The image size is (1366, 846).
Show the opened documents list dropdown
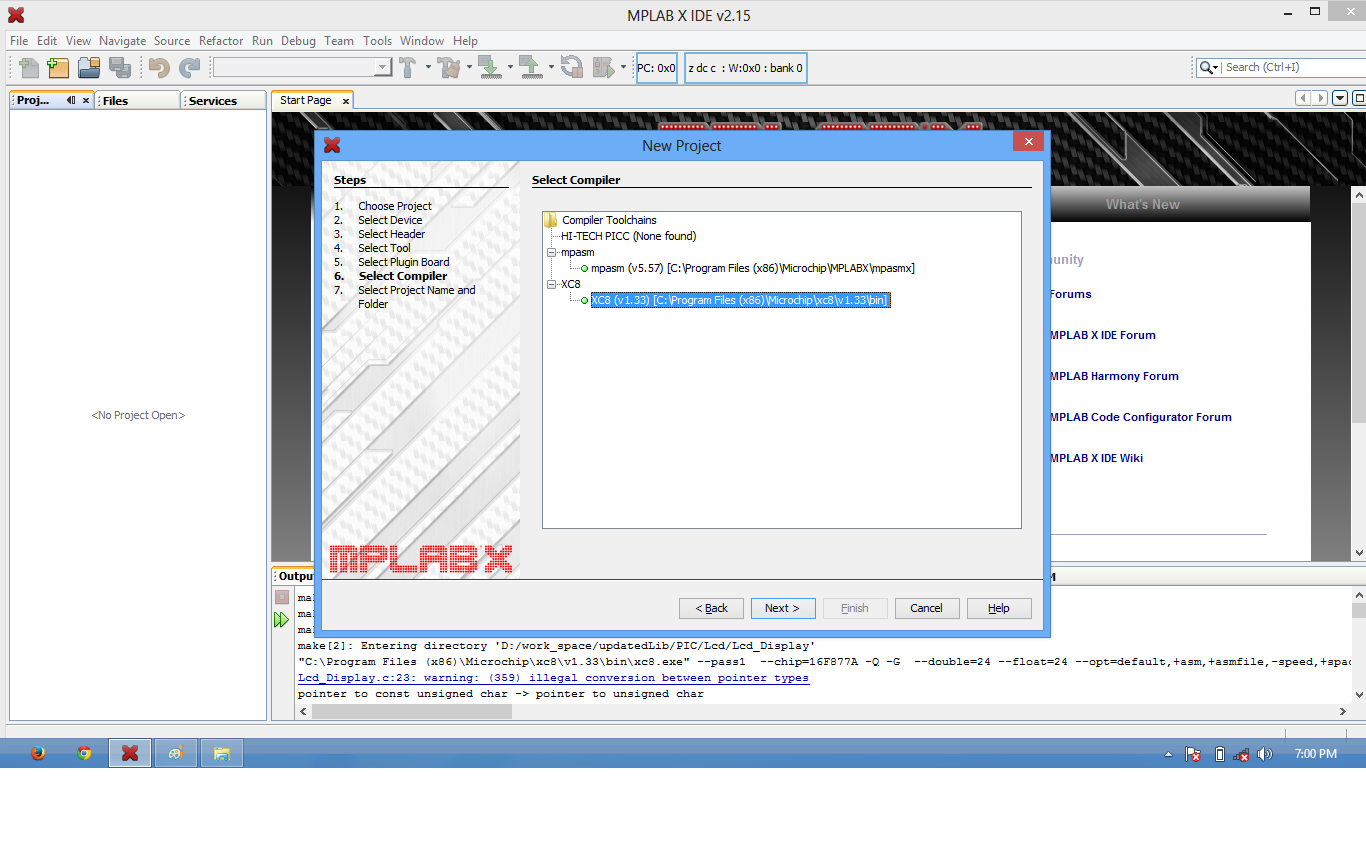click(1340, 98)
